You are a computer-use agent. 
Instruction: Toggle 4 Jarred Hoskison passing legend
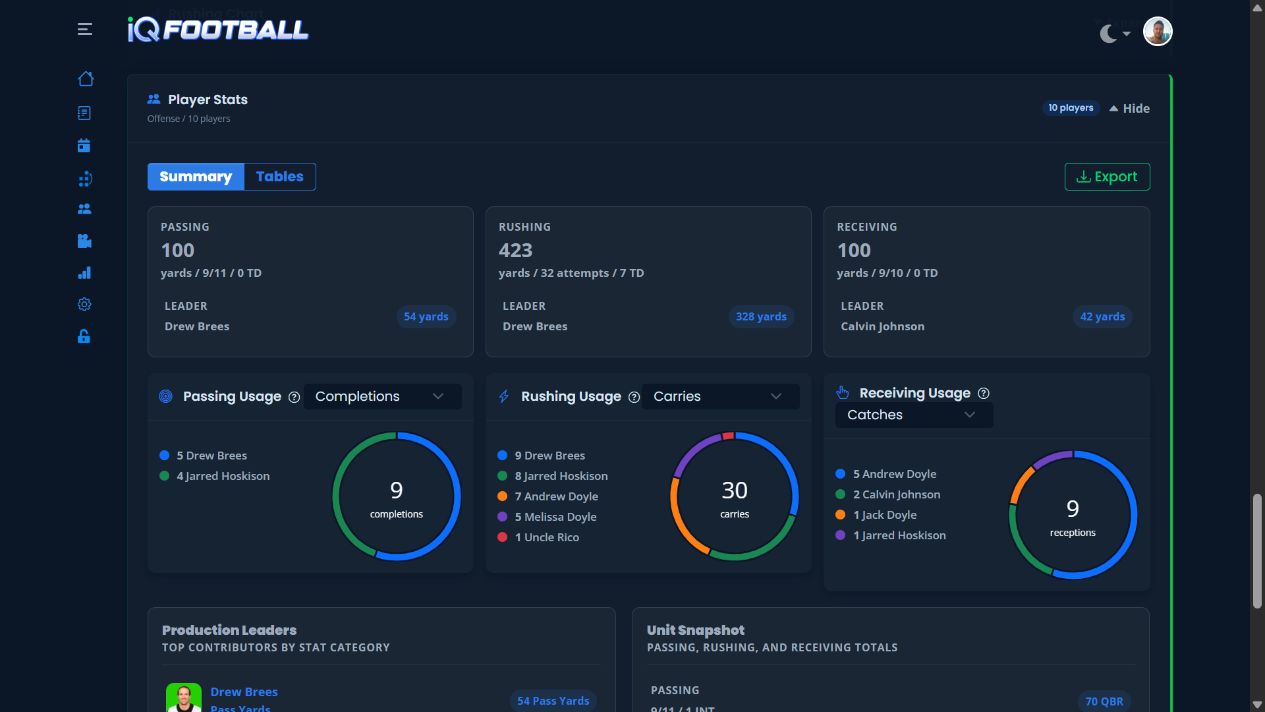click(214, 476)
